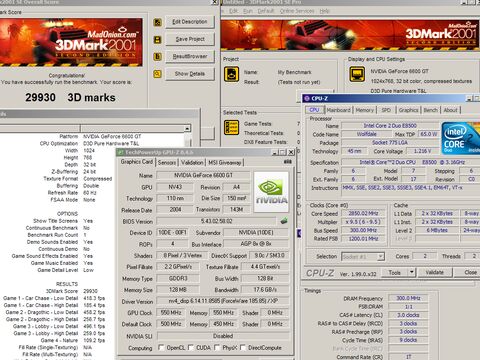Click the Memory Type GDDR3 field in GPU-Z
The image size is (480, 360).
[x=178, y=278]
